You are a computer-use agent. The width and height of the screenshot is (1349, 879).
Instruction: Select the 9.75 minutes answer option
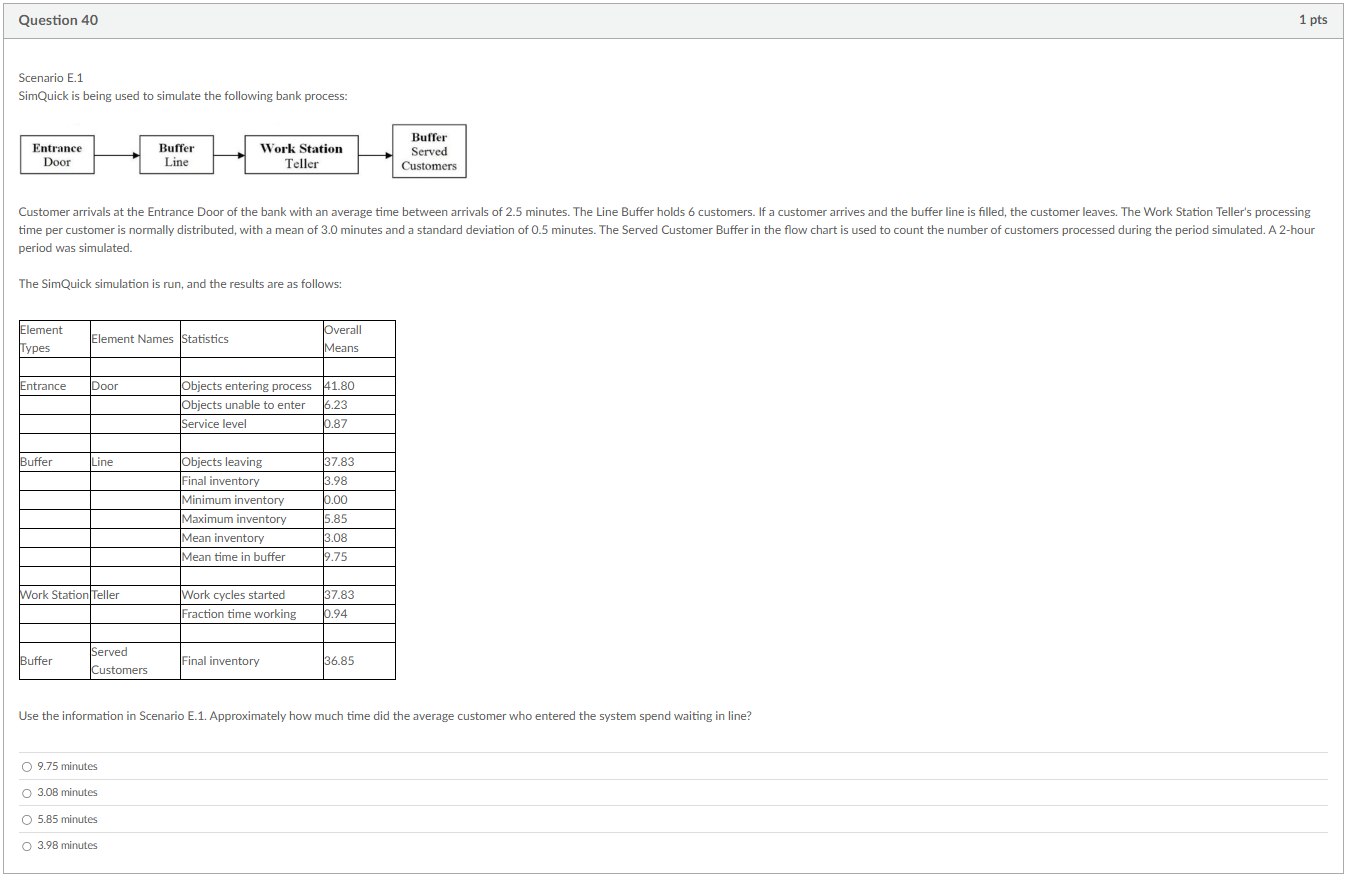(x=27, y=767)
